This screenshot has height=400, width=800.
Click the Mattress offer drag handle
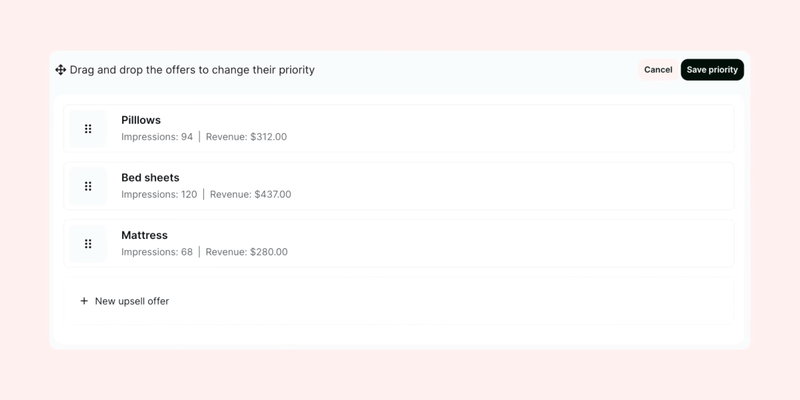point(88,244)
